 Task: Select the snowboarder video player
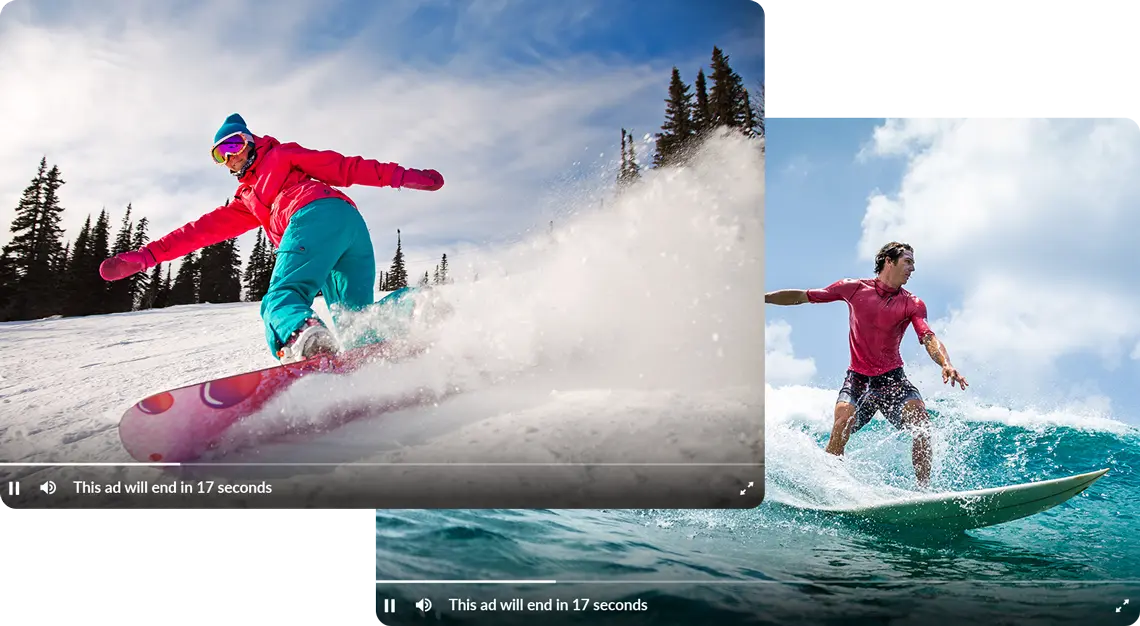pyautogui.click(x=382, y=254)
